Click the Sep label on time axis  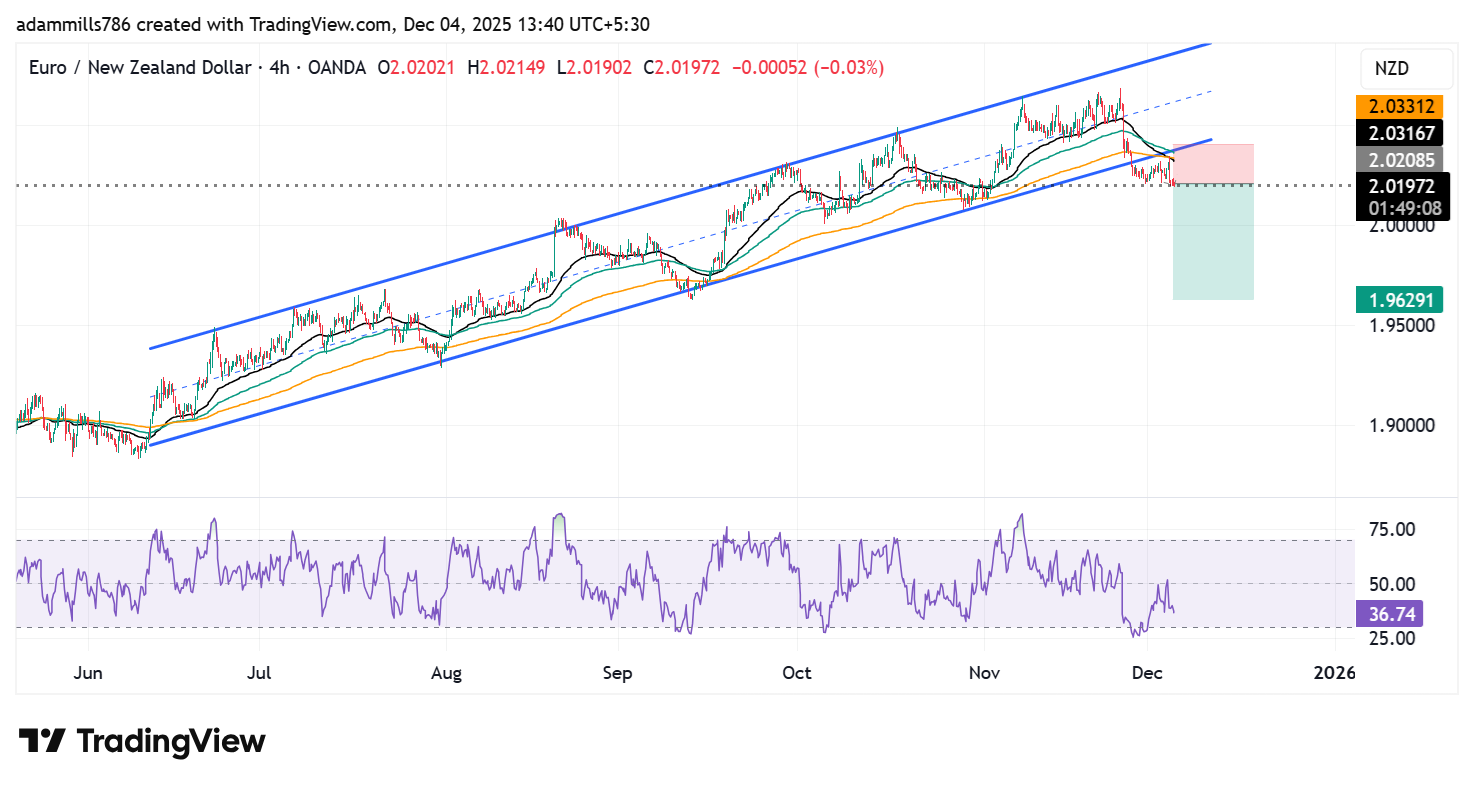(x=617, y=673)
